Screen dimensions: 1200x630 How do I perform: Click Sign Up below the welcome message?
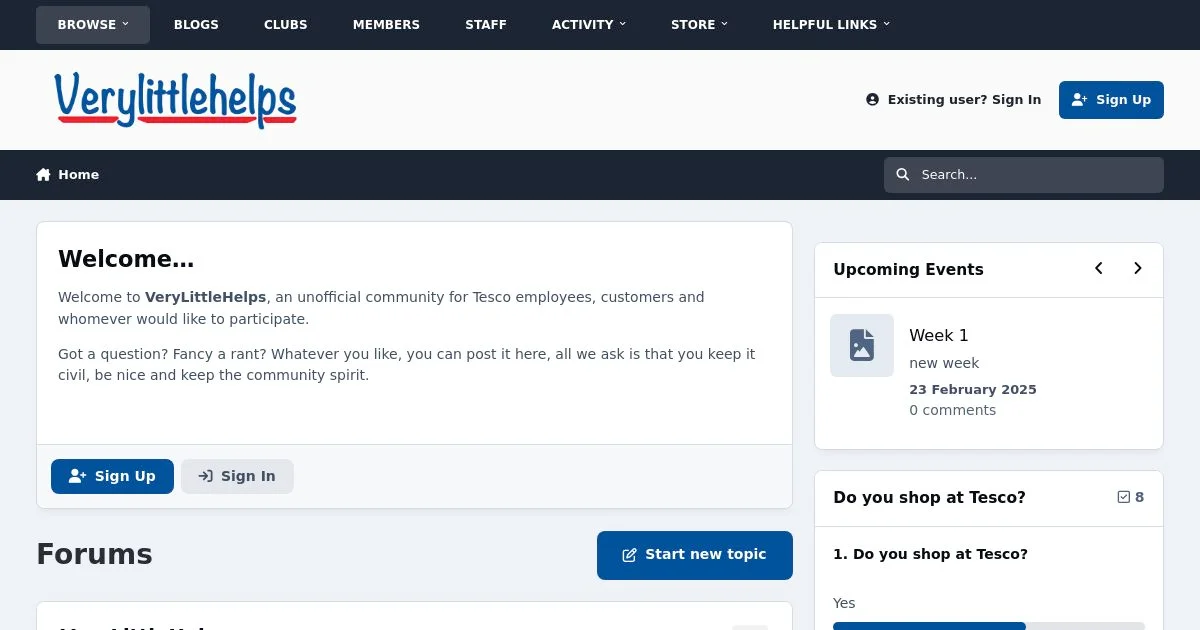112,476
